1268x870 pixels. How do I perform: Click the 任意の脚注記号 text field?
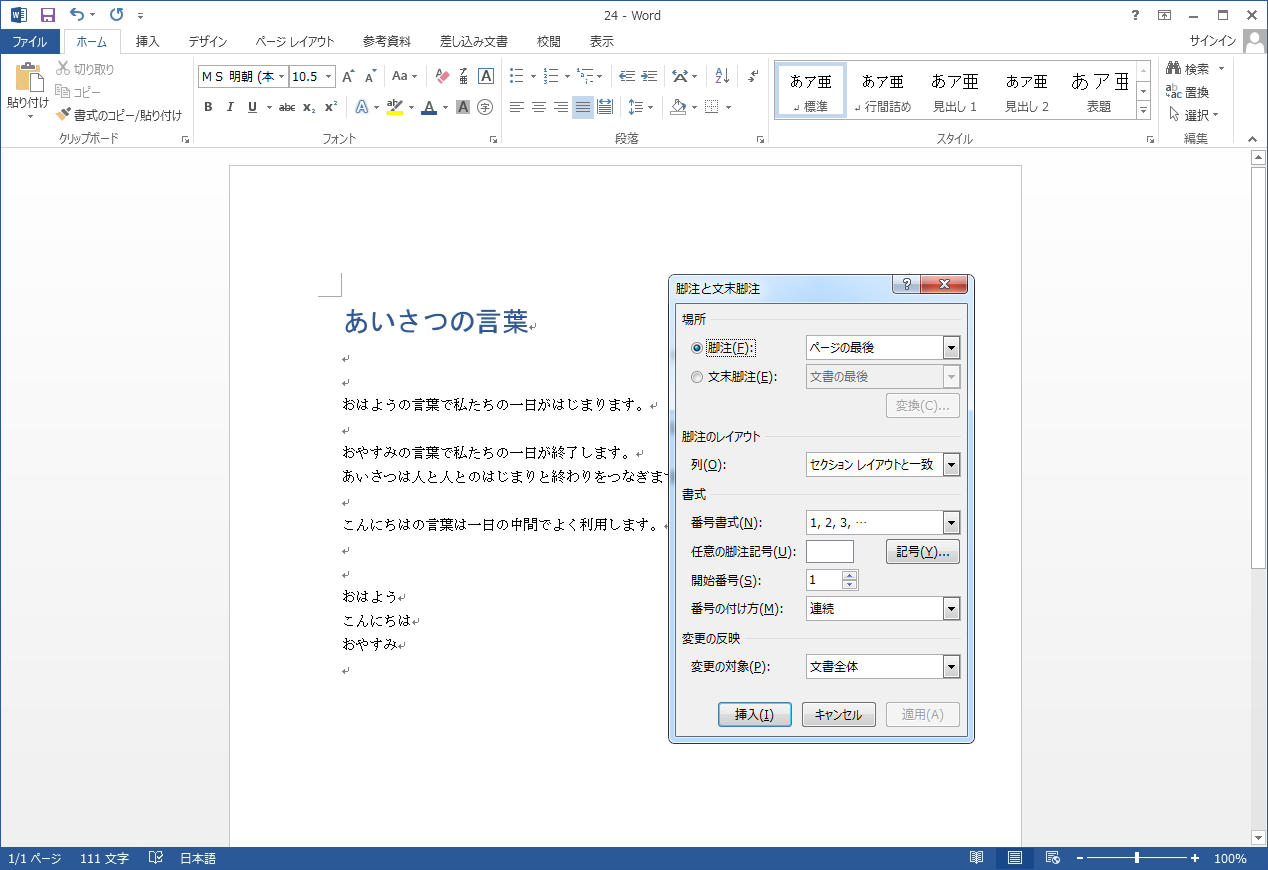(829, 552)
